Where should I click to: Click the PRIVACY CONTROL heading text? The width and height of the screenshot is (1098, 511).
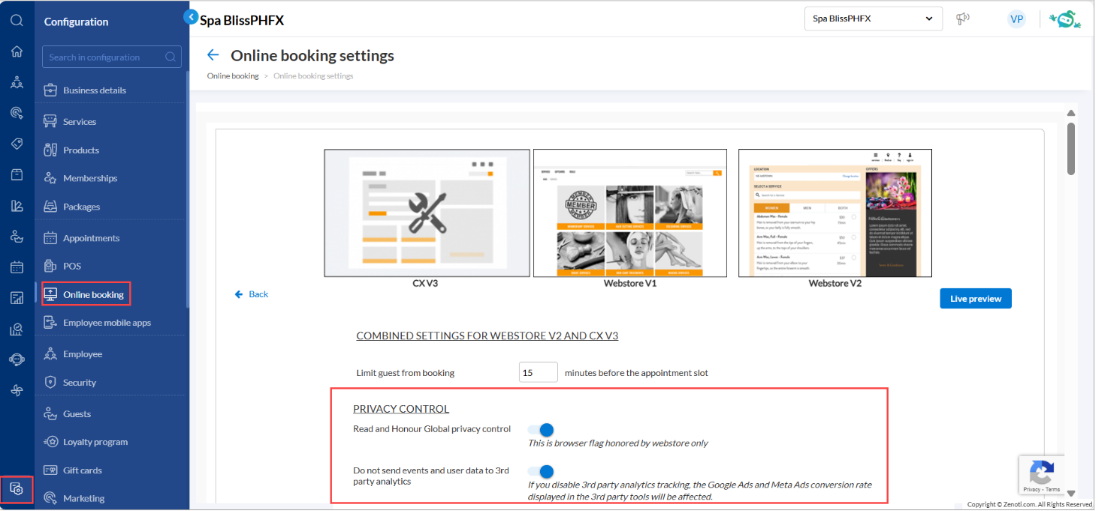pos(401,409)
